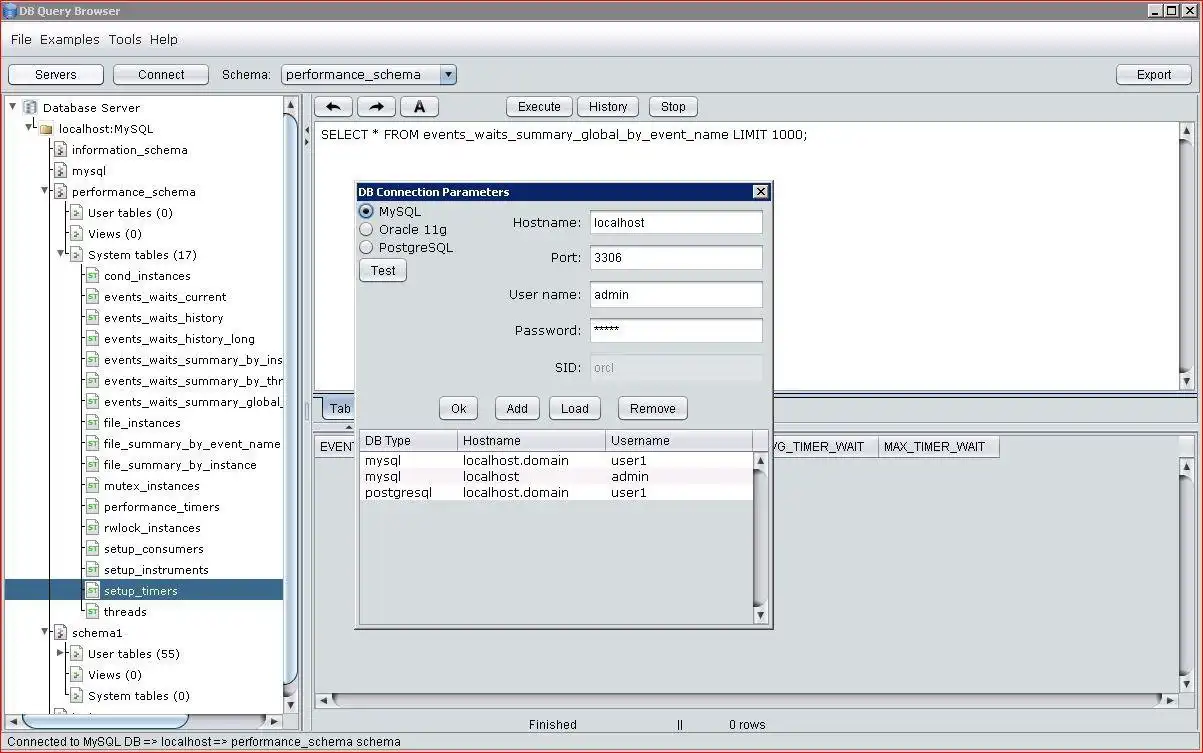Viewport: 1203px width, 753px height.
Task: Click the localhost:MySQL folder icon
Action: 46,129
